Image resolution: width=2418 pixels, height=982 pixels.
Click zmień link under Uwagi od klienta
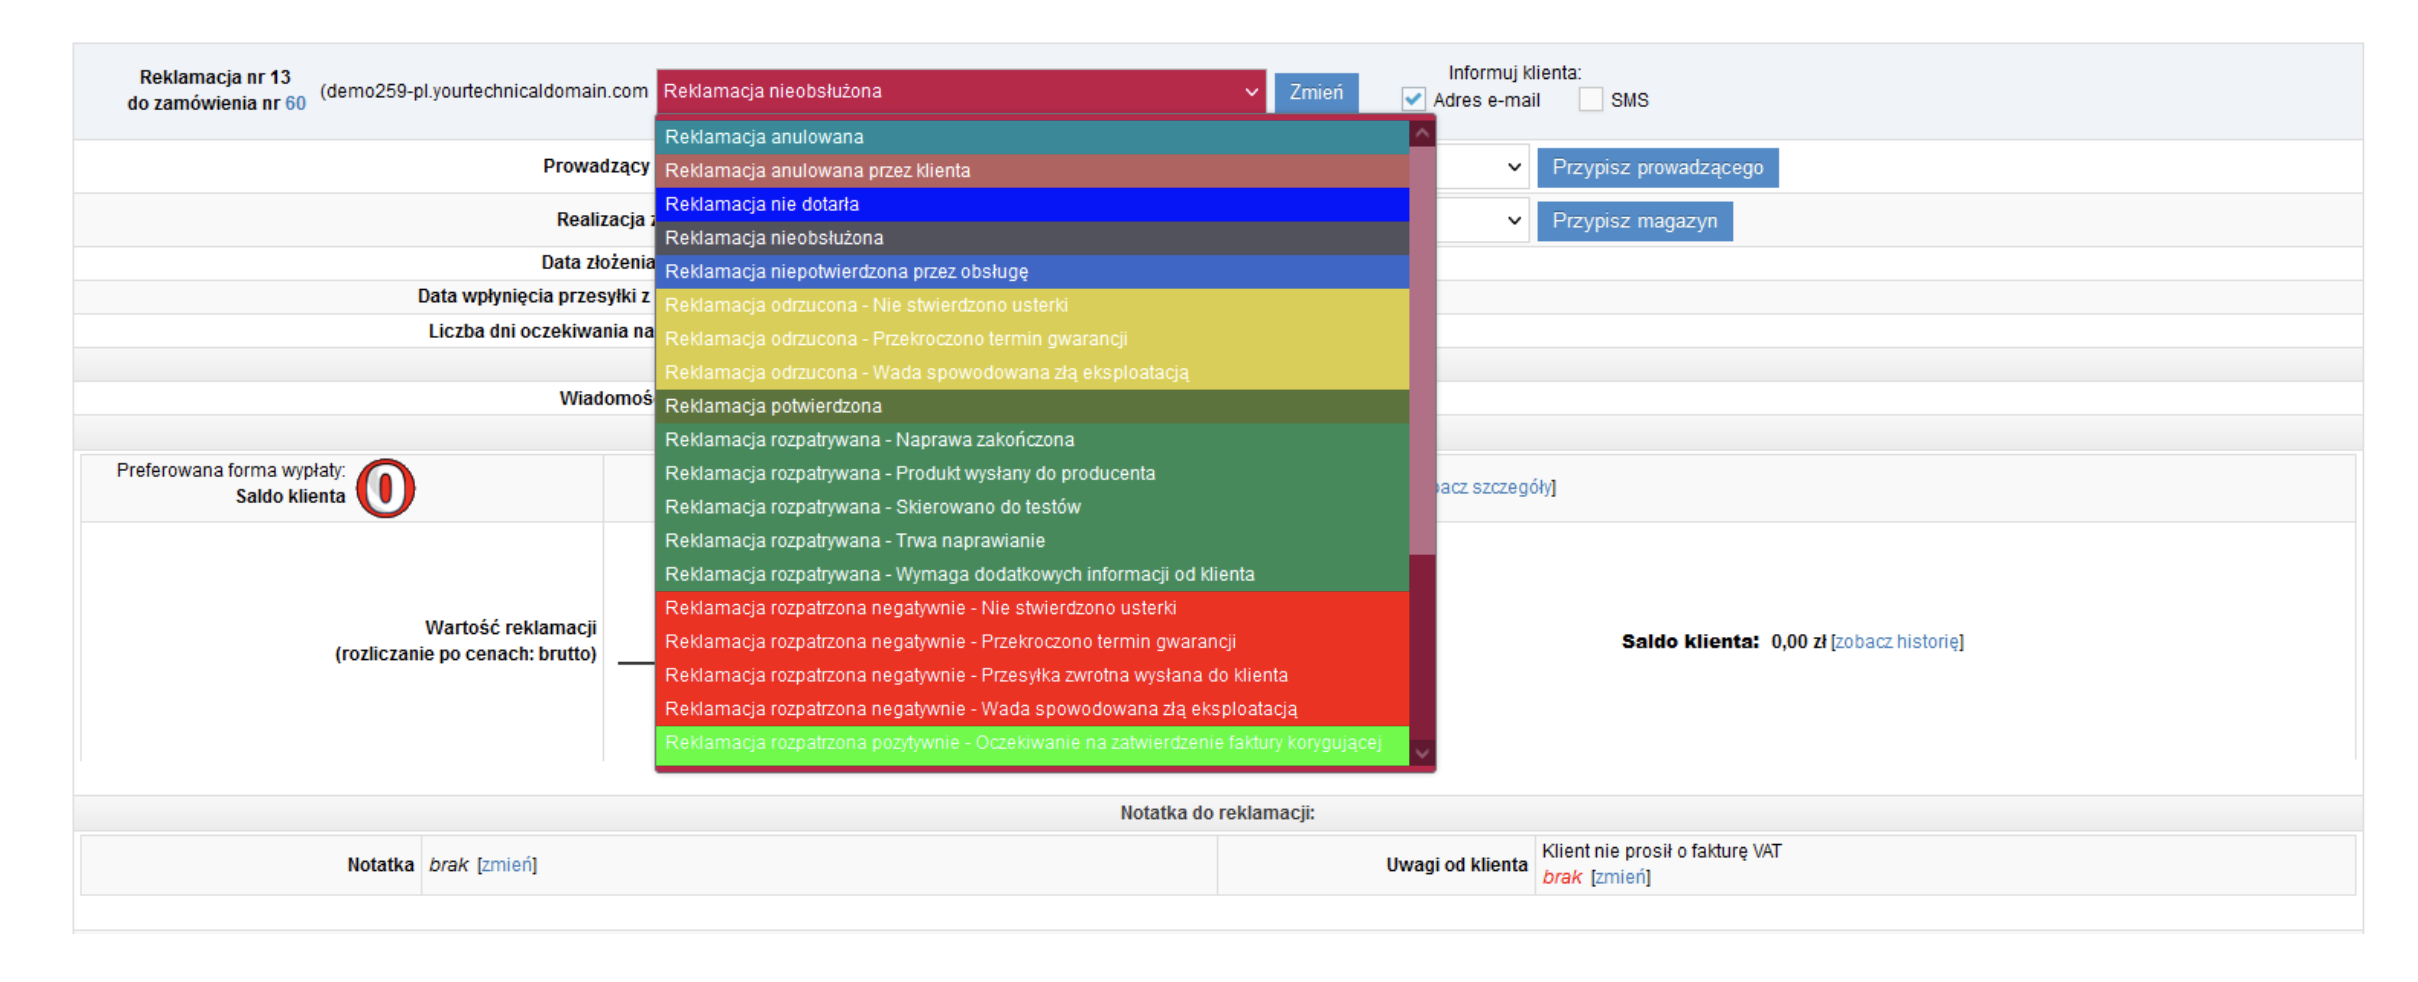click(x=1620, y=877)
